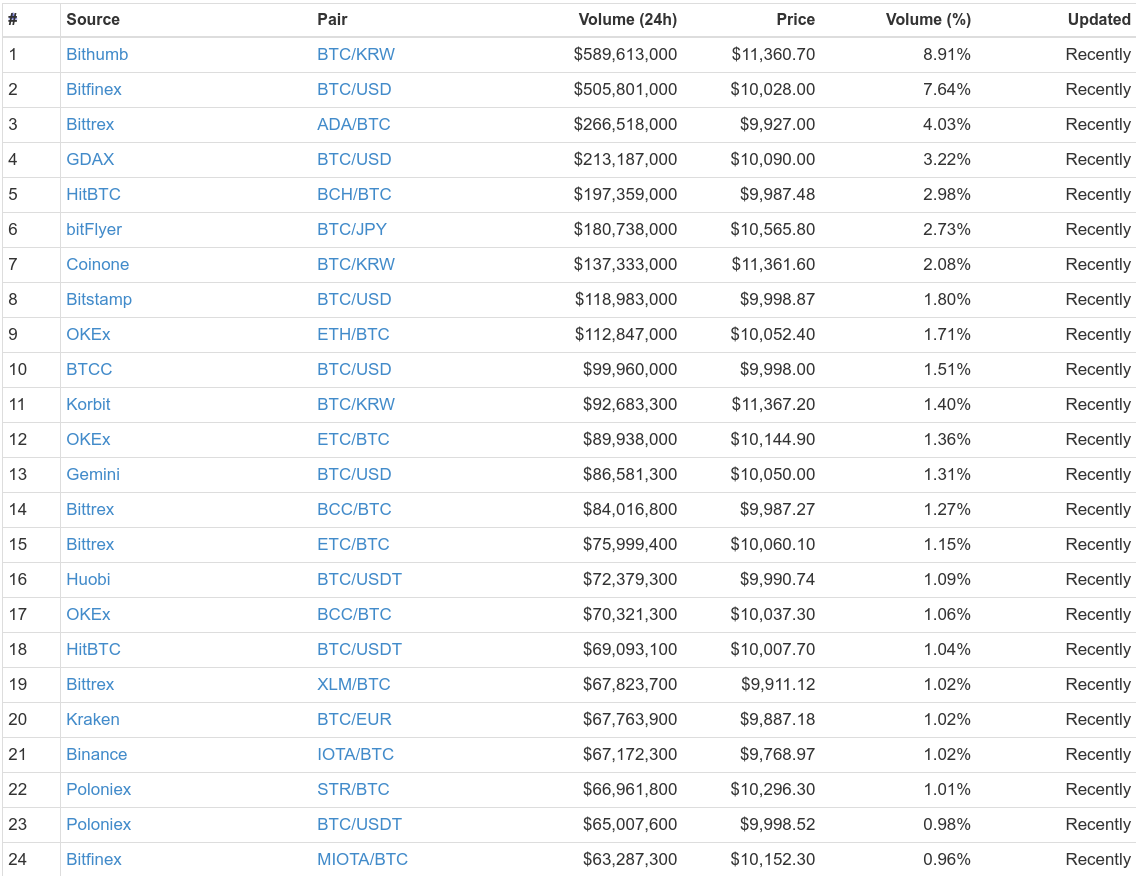Open the Bitfinex link in row 2

click(94, 90)
